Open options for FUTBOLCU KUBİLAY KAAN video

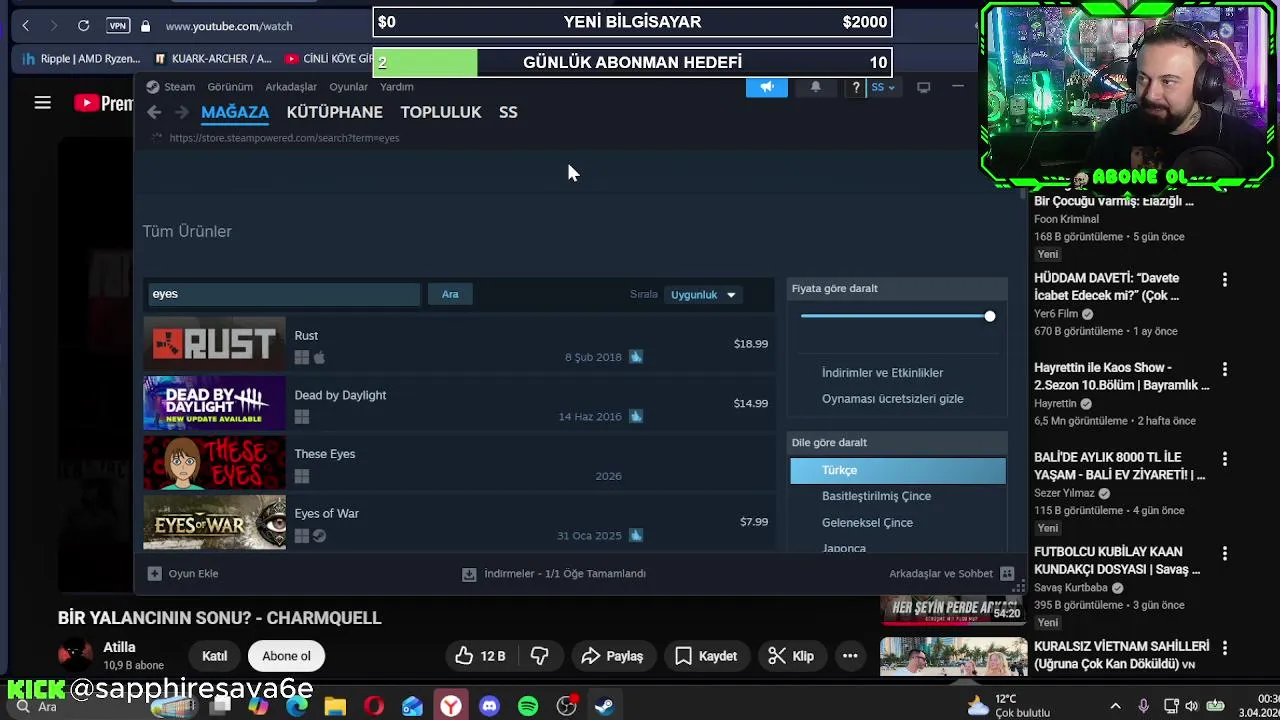pos(1225,554)
